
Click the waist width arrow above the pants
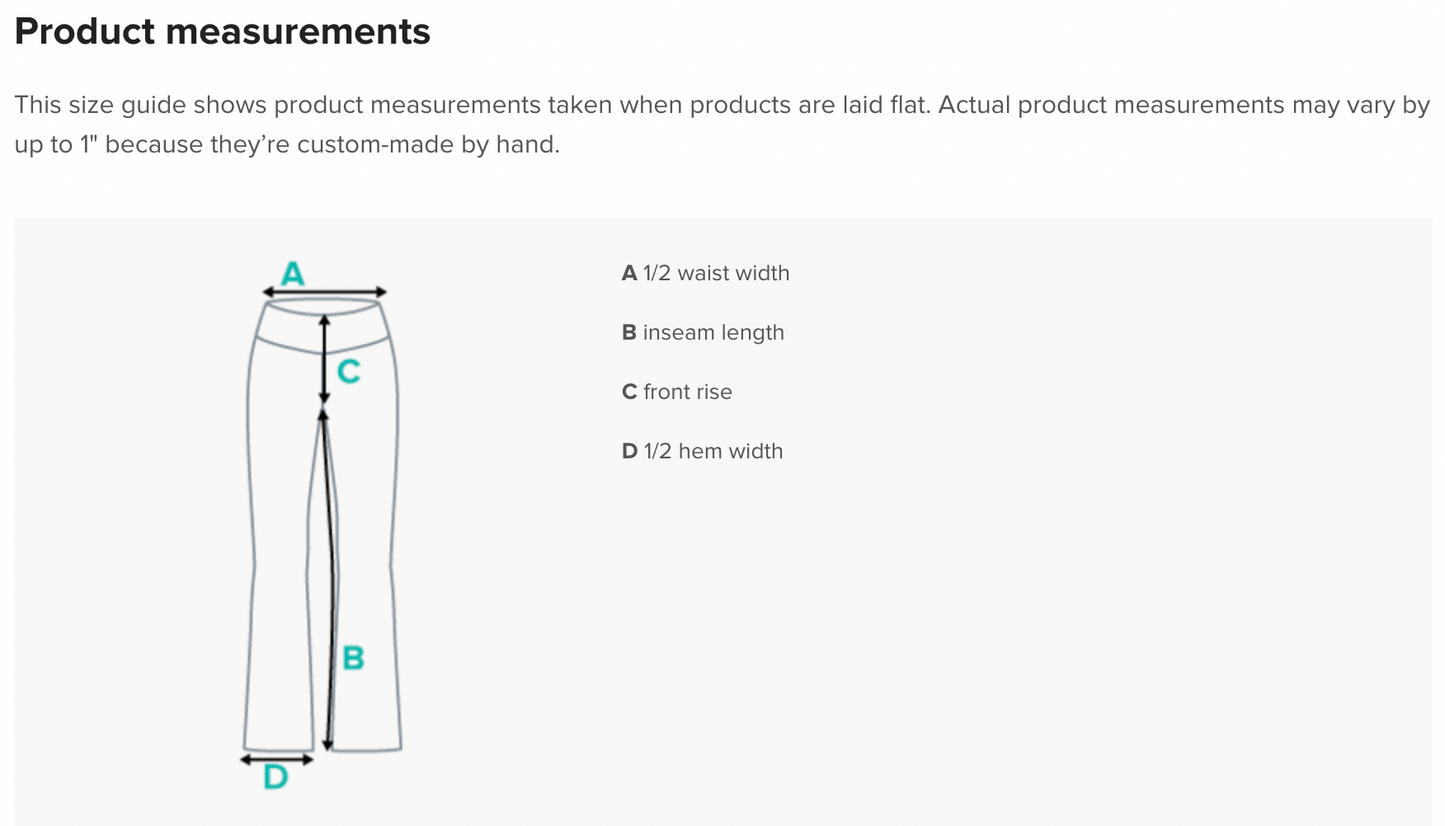pyautogui.click(x=324, y=292)
